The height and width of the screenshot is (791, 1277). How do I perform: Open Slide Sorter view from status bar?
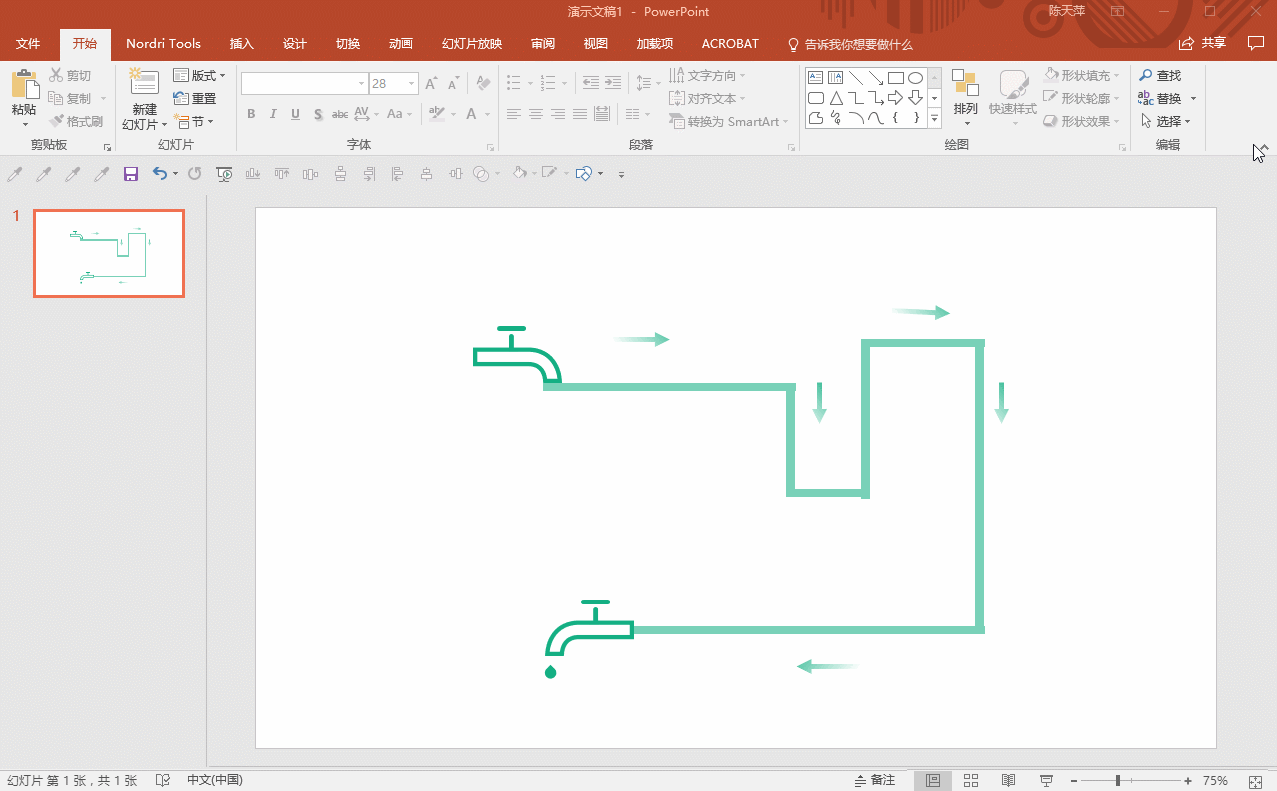pyautogui.click(x=970, y=780)
